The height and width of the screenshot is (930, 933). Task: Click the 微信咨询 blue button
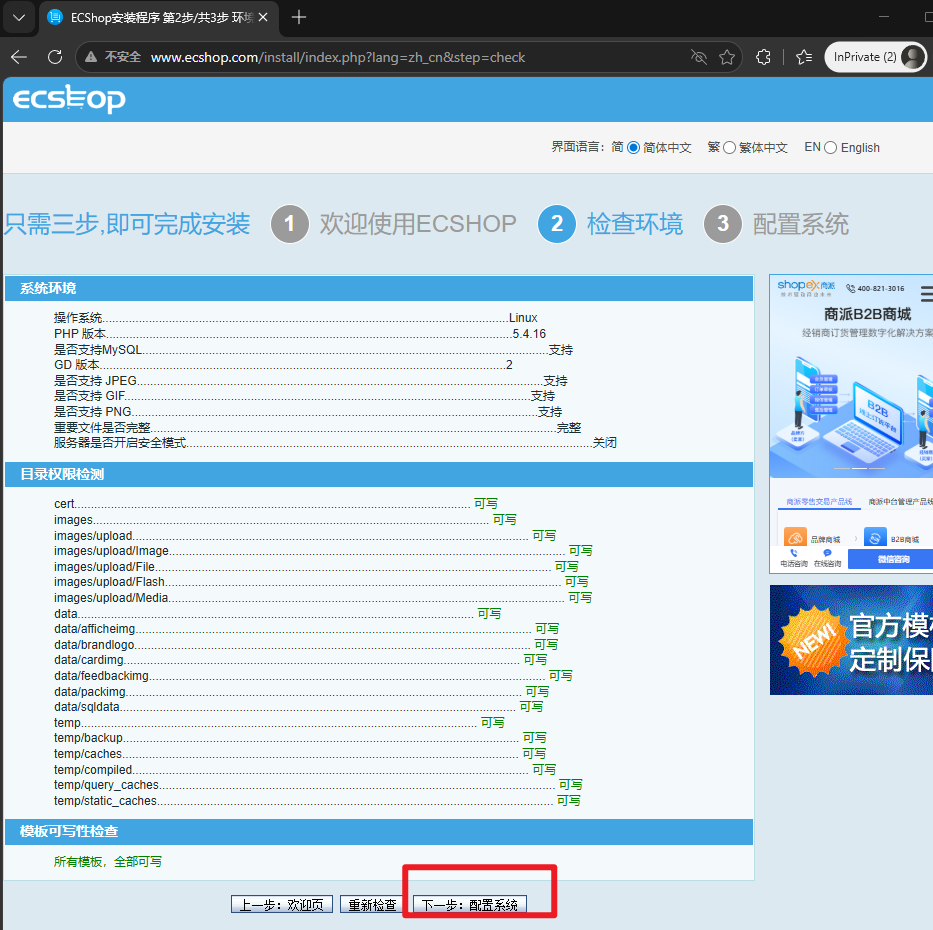pyautogui.click(x=891, y=559)
